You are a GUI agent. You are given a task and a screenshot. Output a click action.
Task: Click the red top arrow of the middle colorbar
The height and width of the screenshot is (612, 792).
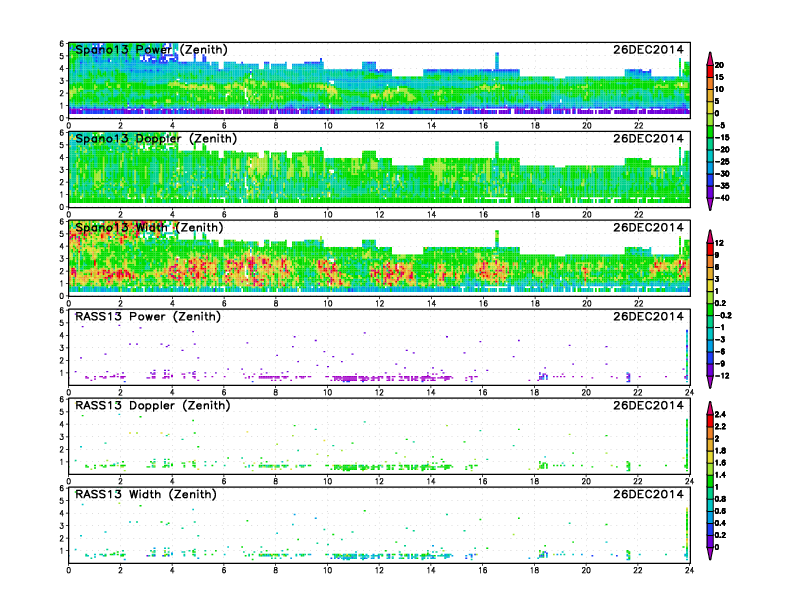[x=711, y=234]
